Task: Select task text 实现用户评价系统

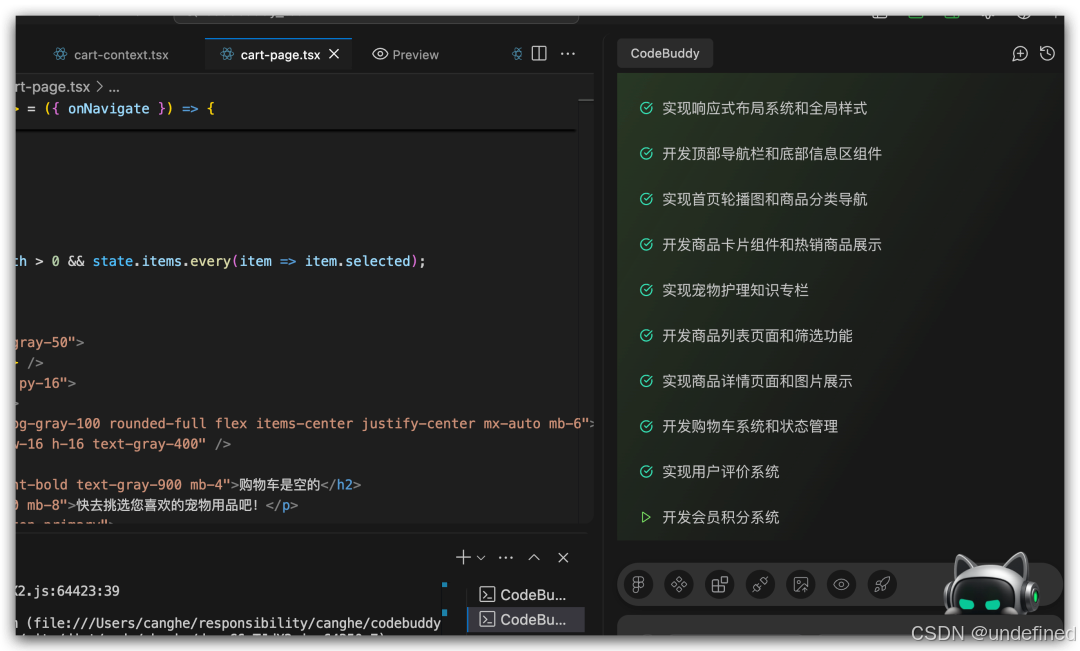Action: [720, 472]
